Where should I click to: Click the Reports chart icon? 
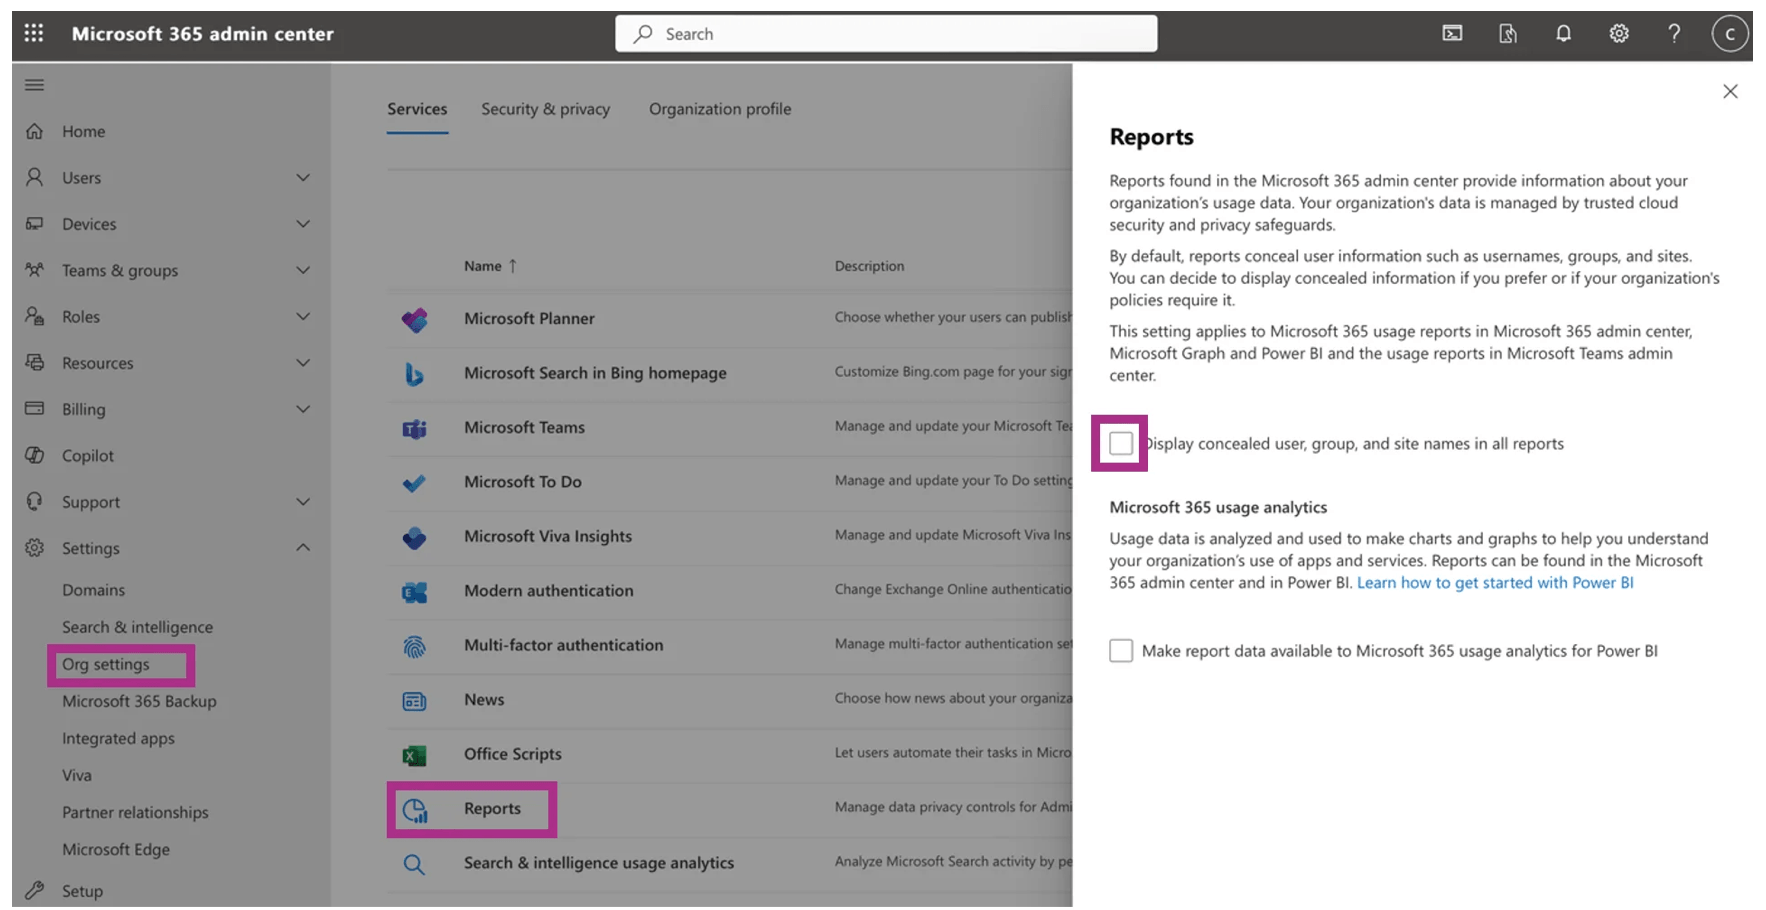414,810
